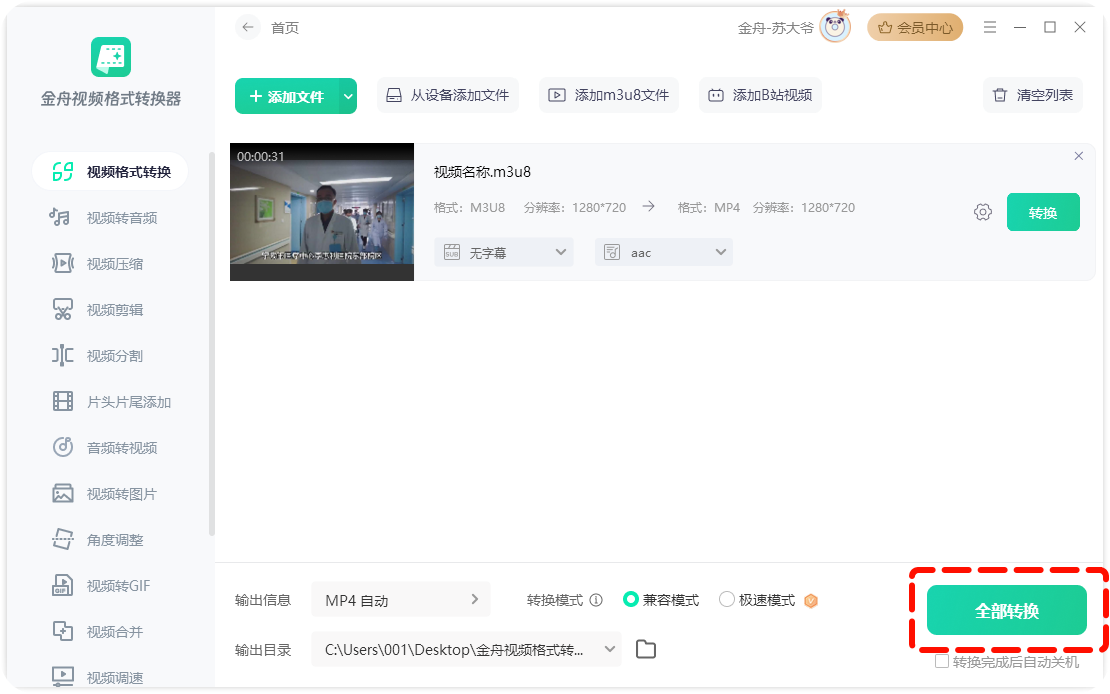1110x694 pixels.
Task: Click the 全部转换 button
Action: pos(1006,611)
